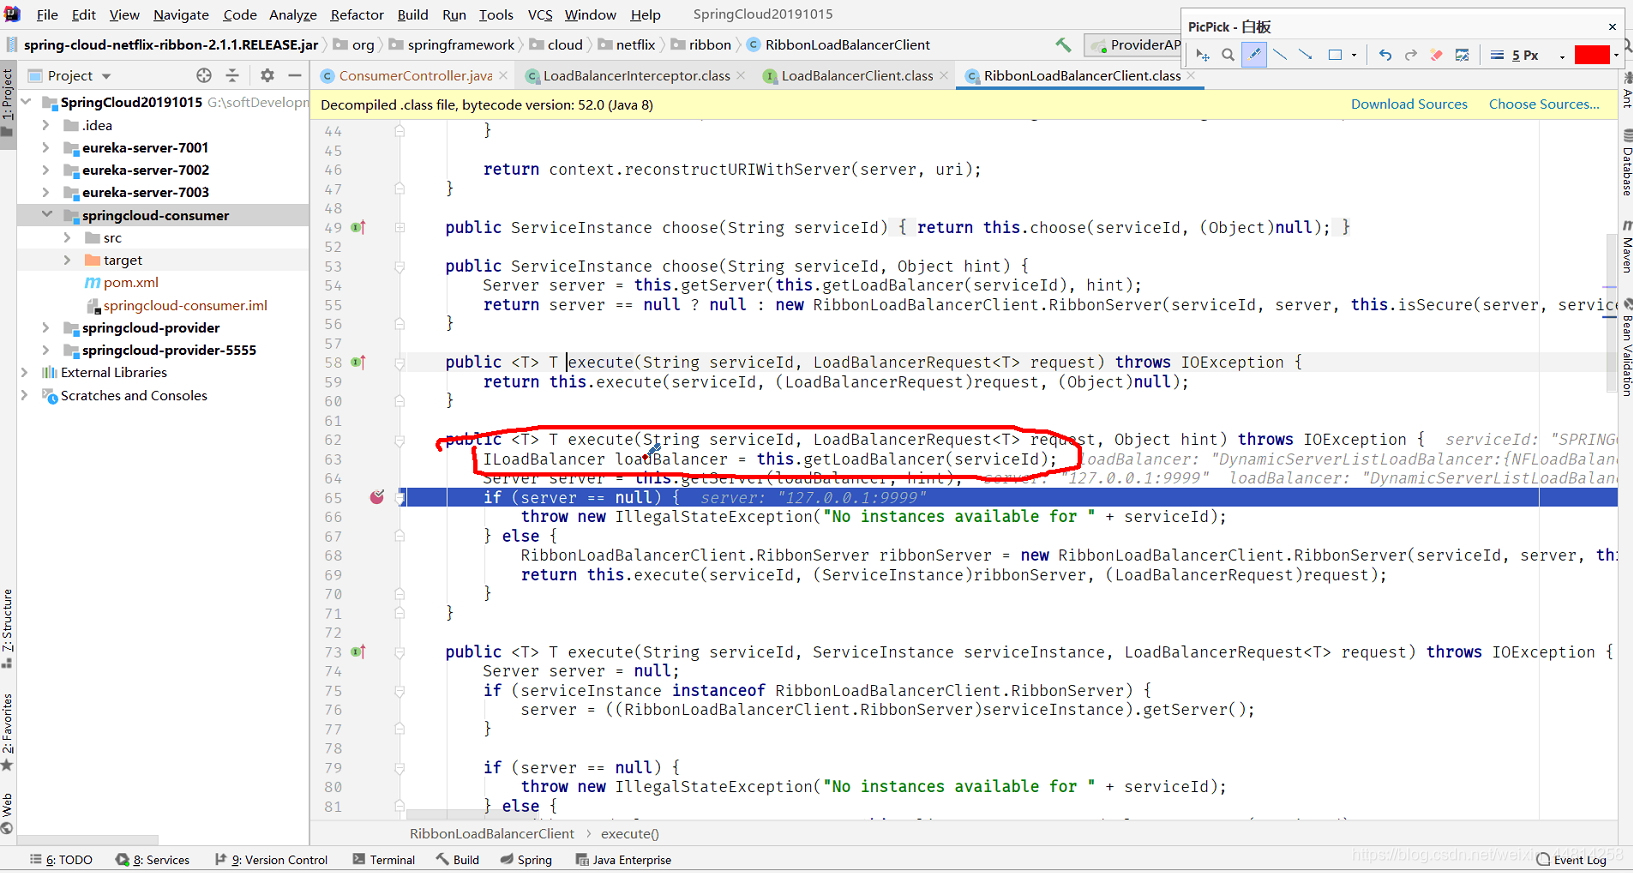Click org breadcrumb in navigation bar
This screenshot has height=873, width=1633.
[x=354, y=45]
